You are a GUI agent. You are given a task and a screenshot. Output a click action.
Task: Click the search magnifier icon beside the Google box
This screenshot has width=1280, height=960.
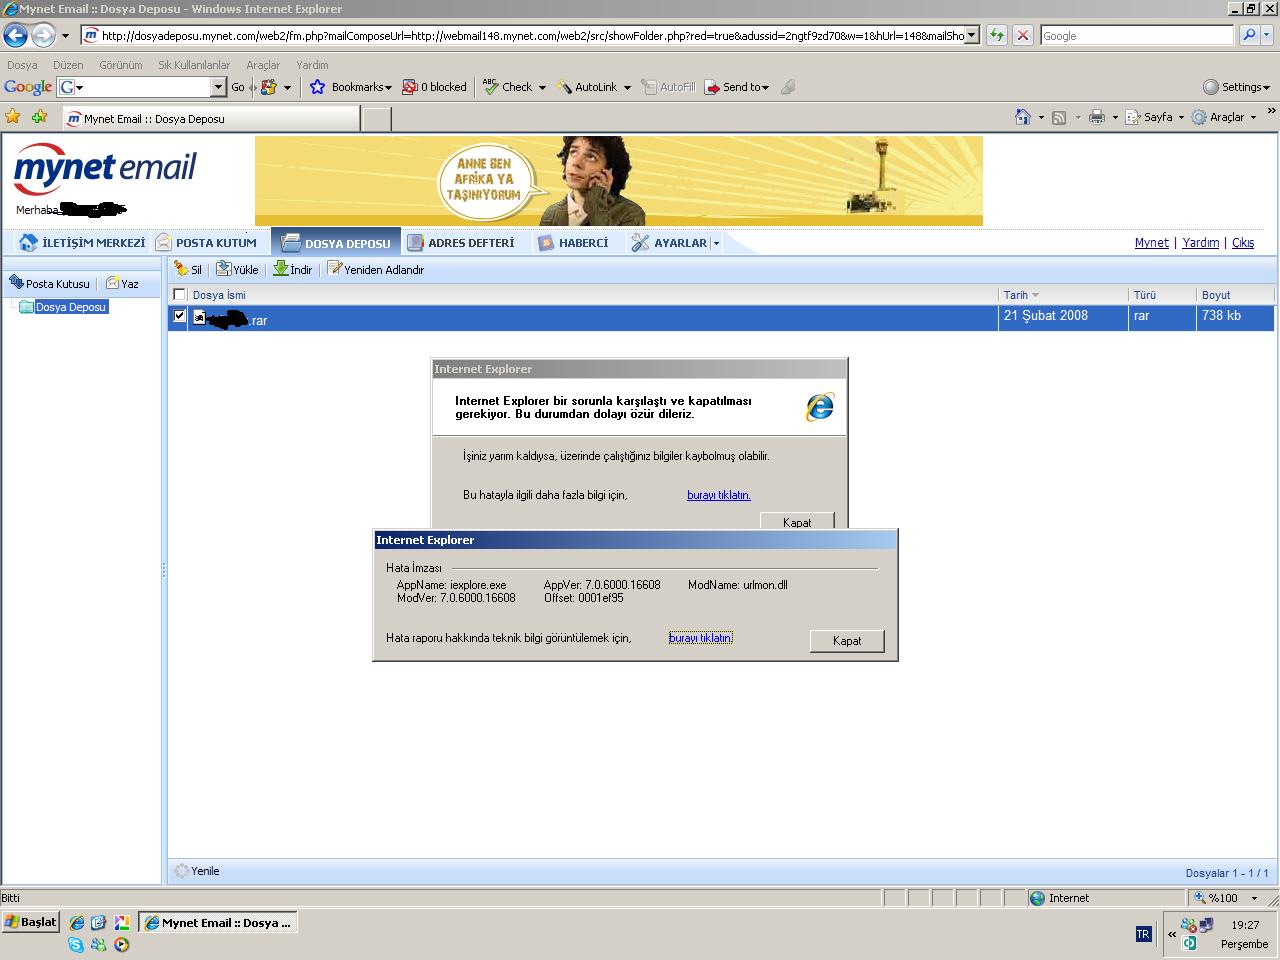coord(1248,35)
